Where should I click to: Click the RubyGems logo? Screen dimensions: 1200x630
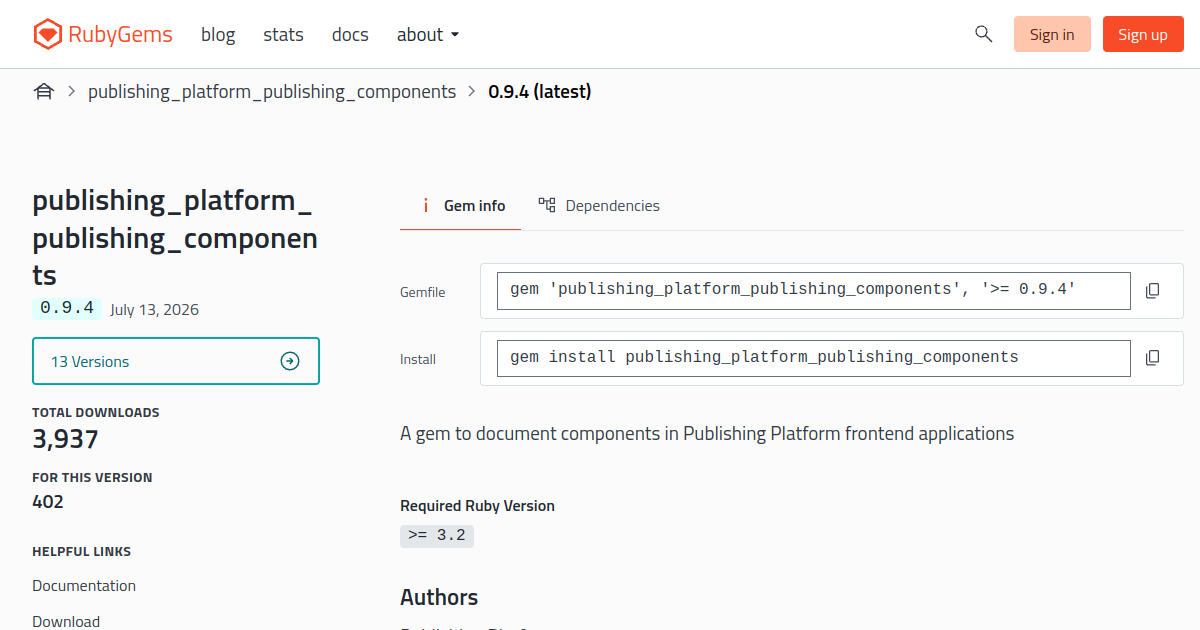[x=102, y=34]
